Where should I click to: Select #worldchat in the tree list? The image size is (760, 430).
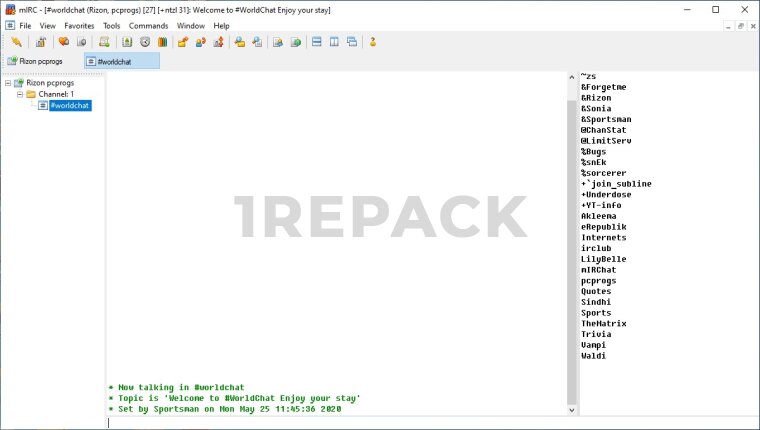pos(70,105)
